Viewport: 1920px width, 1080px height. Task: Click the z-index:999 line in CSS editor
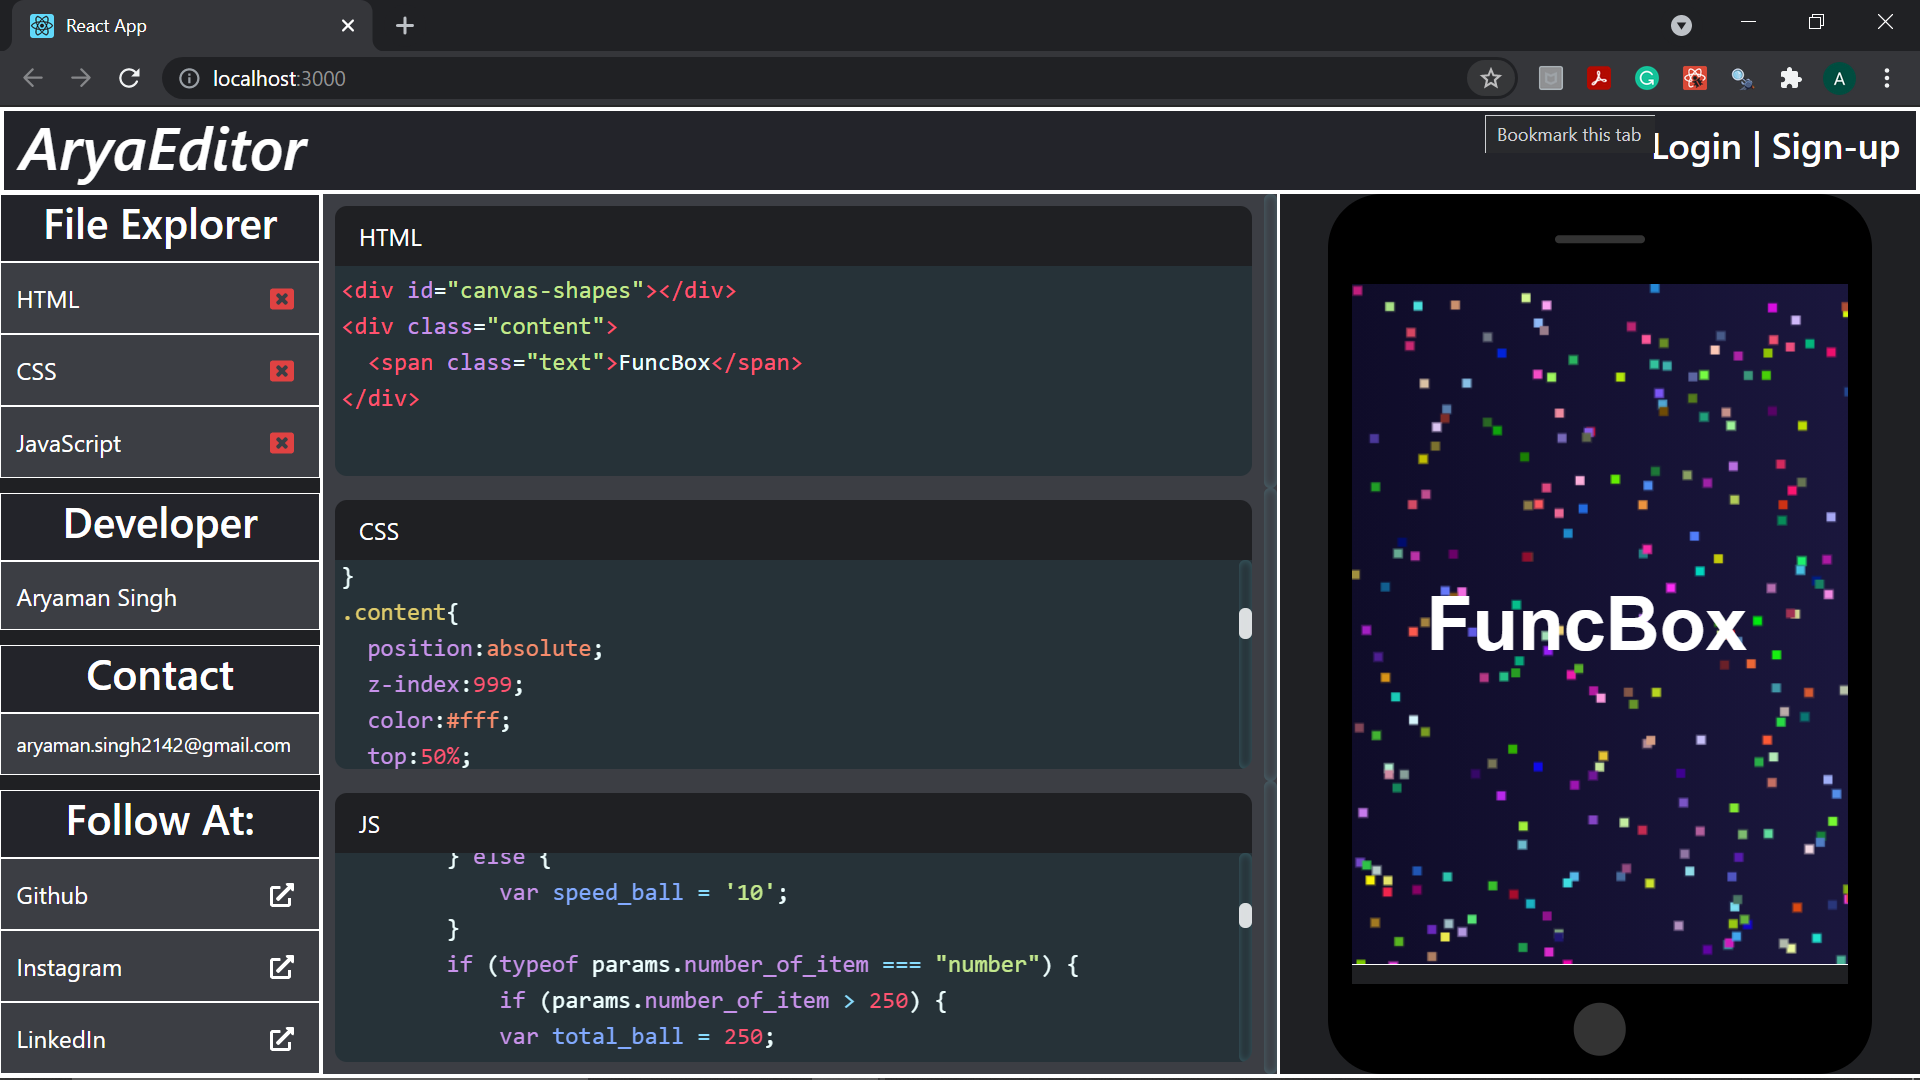[x=445, y=684]
